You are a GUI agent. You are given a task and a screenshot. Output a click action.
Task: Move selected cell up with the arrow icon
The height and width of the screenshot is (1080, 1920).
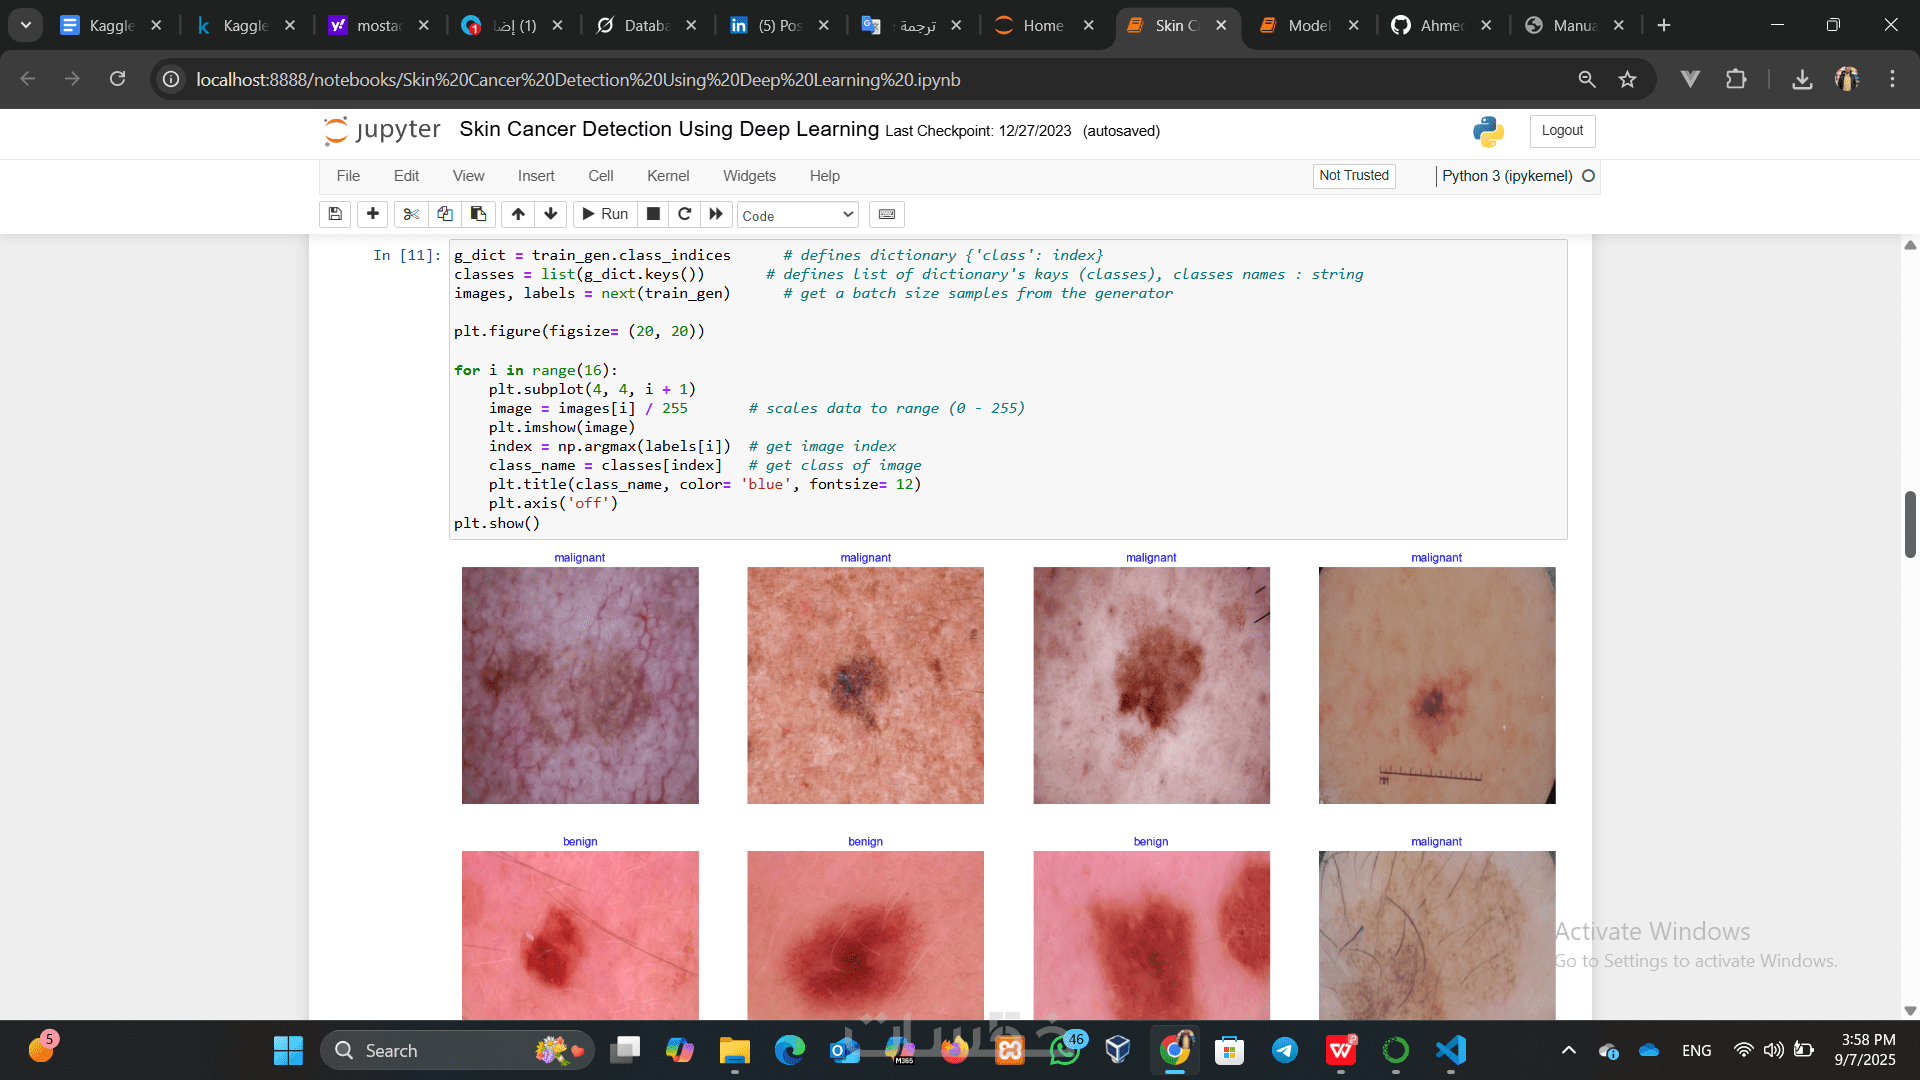point(518,214)
